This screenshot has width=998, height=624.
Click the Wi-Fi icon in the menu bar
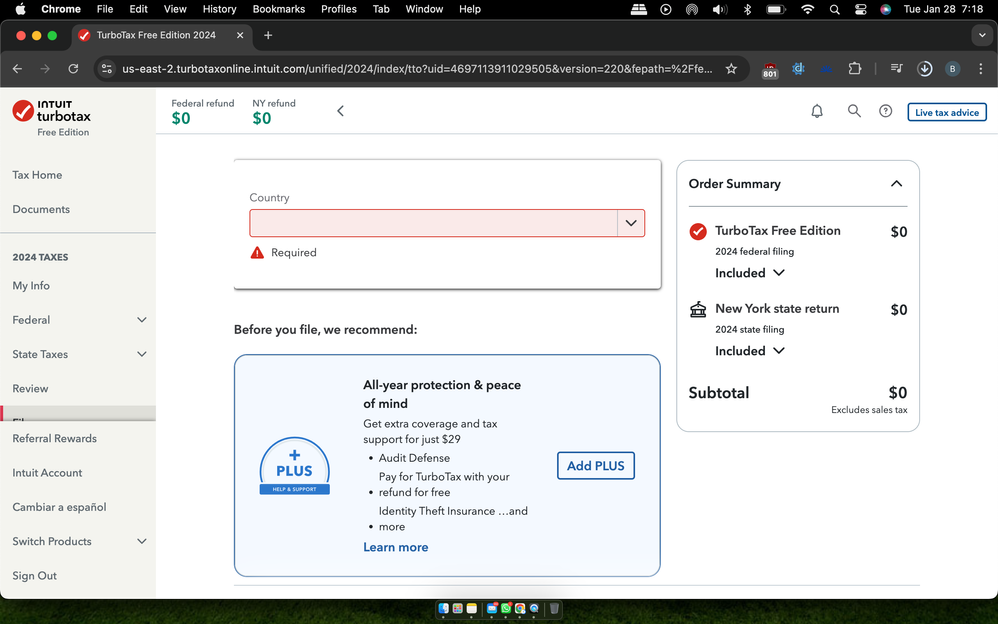(x=808, y=9)
